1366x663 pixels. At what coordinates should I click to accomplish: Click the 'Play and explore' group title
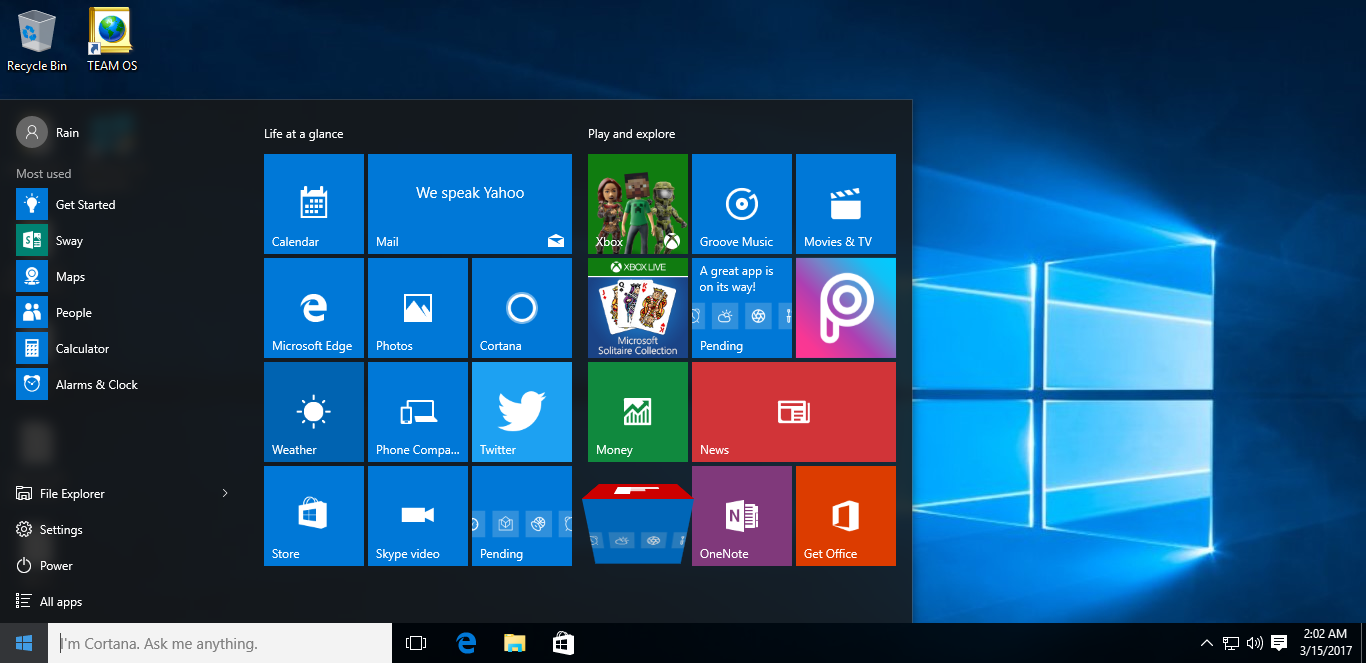point(631,134)
